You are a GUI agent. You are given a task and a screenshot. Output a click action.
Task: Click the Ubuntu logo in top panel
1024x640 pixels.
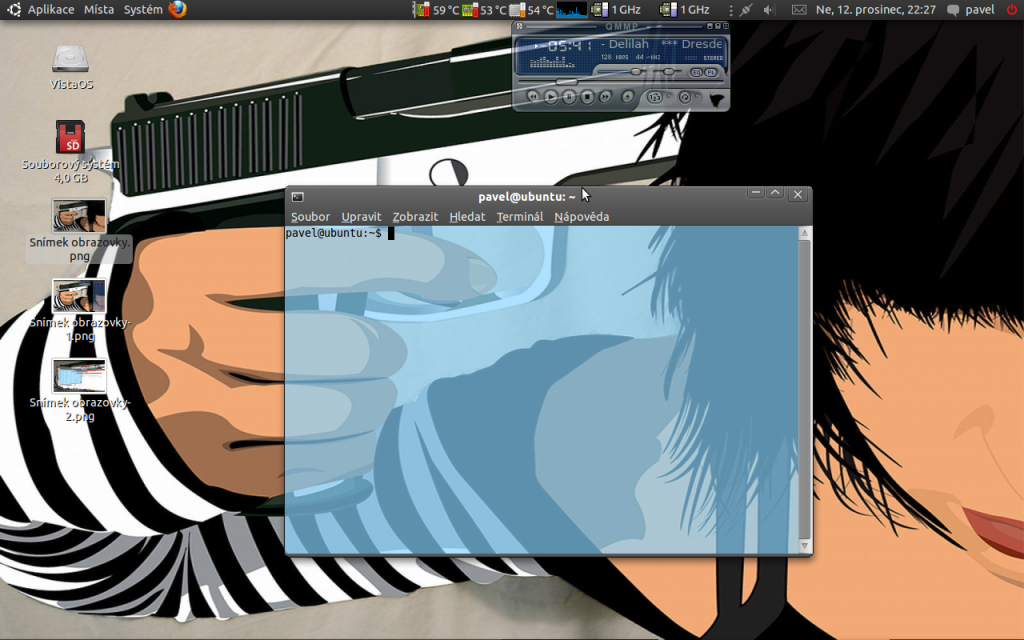(14, 9)
